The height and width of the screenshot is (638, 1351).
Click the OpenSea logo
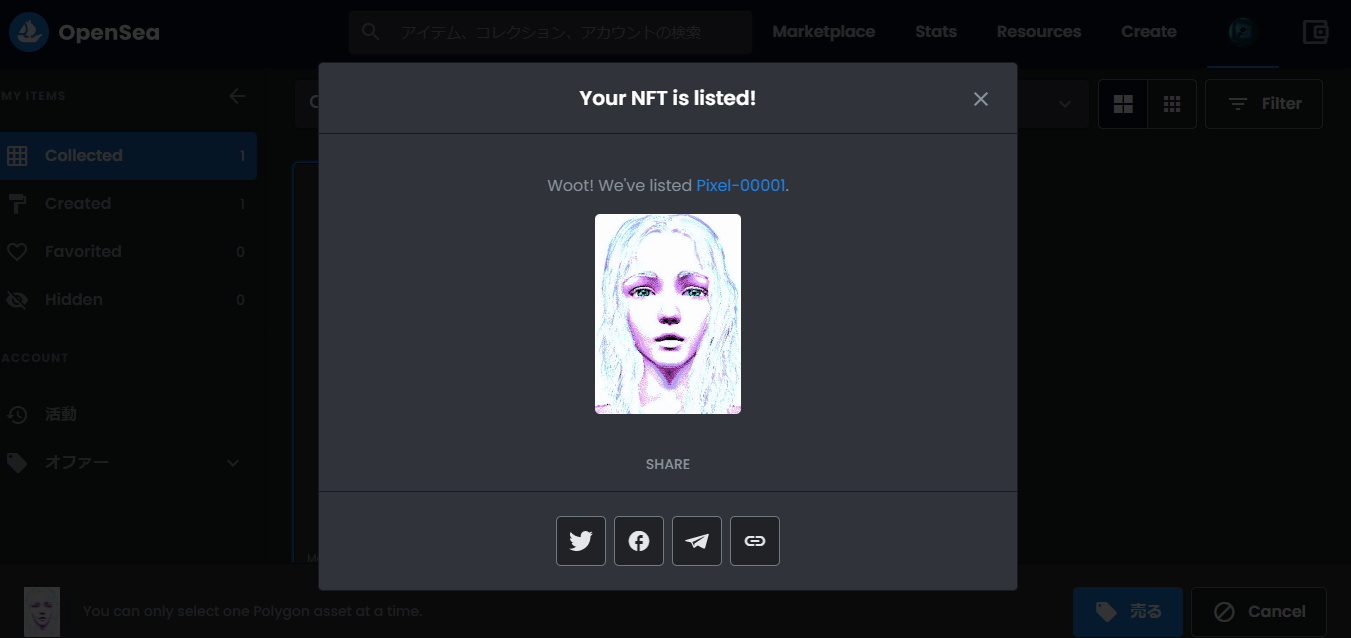84,33
